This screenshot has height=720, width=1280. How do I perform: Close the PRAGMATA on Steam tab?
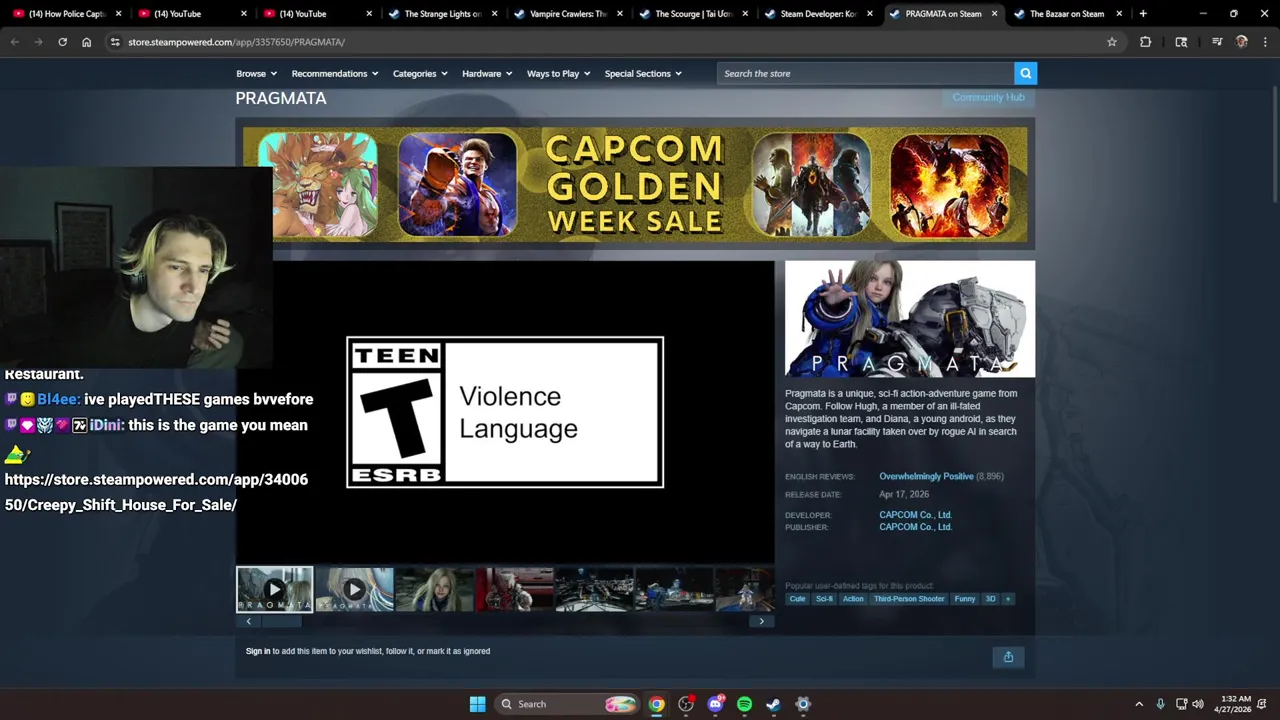coord(994,14)
